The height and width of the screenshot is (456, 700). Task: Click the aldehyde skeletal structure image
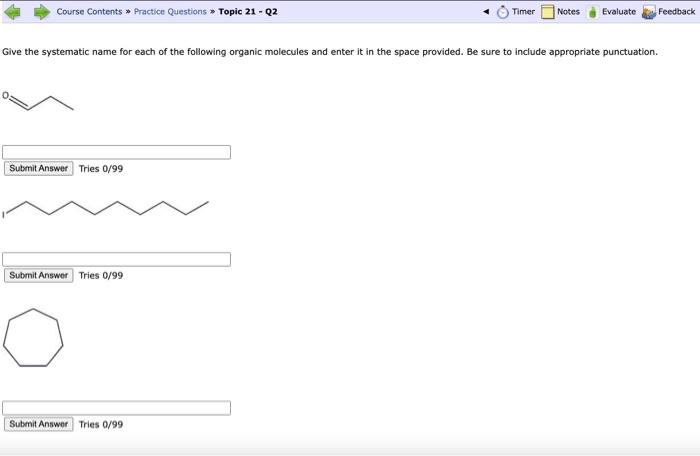pos(38,101)
